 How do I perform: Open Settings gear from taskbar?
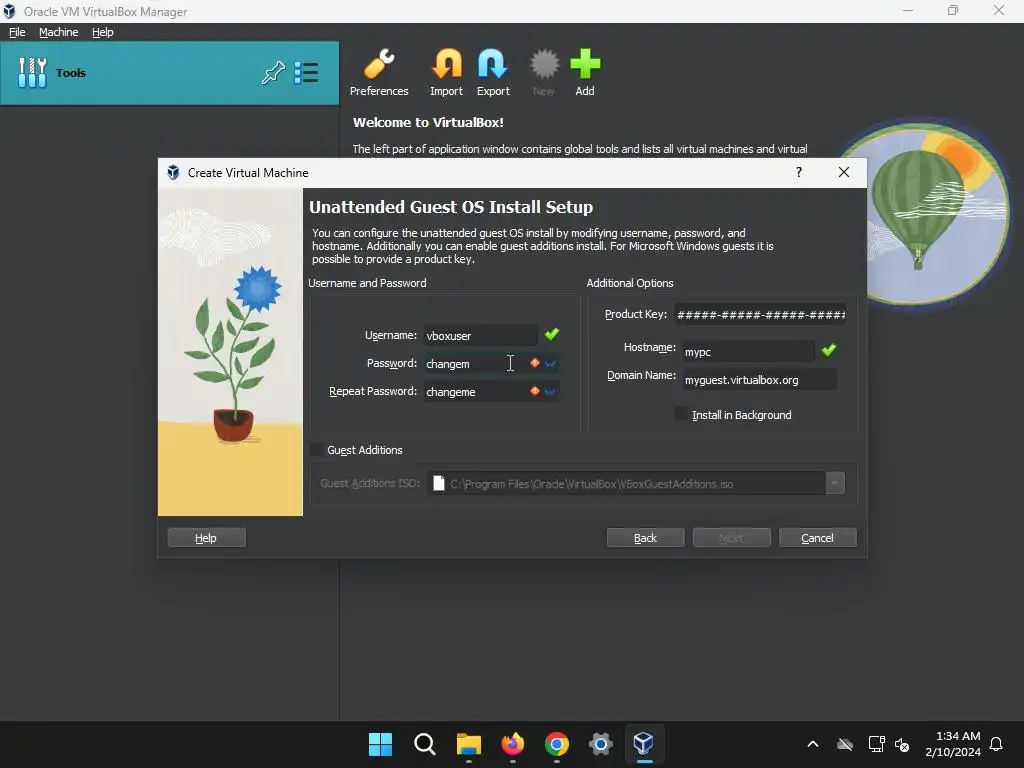tap(600, 744)
